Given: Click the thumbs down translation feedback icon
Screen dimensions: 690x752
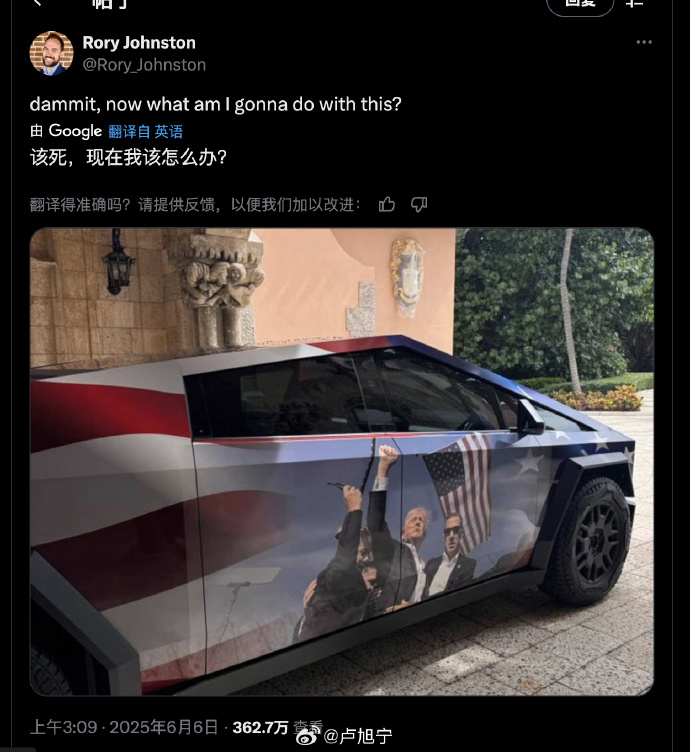Looking at the screenshot, I should [x=419, y=205].
